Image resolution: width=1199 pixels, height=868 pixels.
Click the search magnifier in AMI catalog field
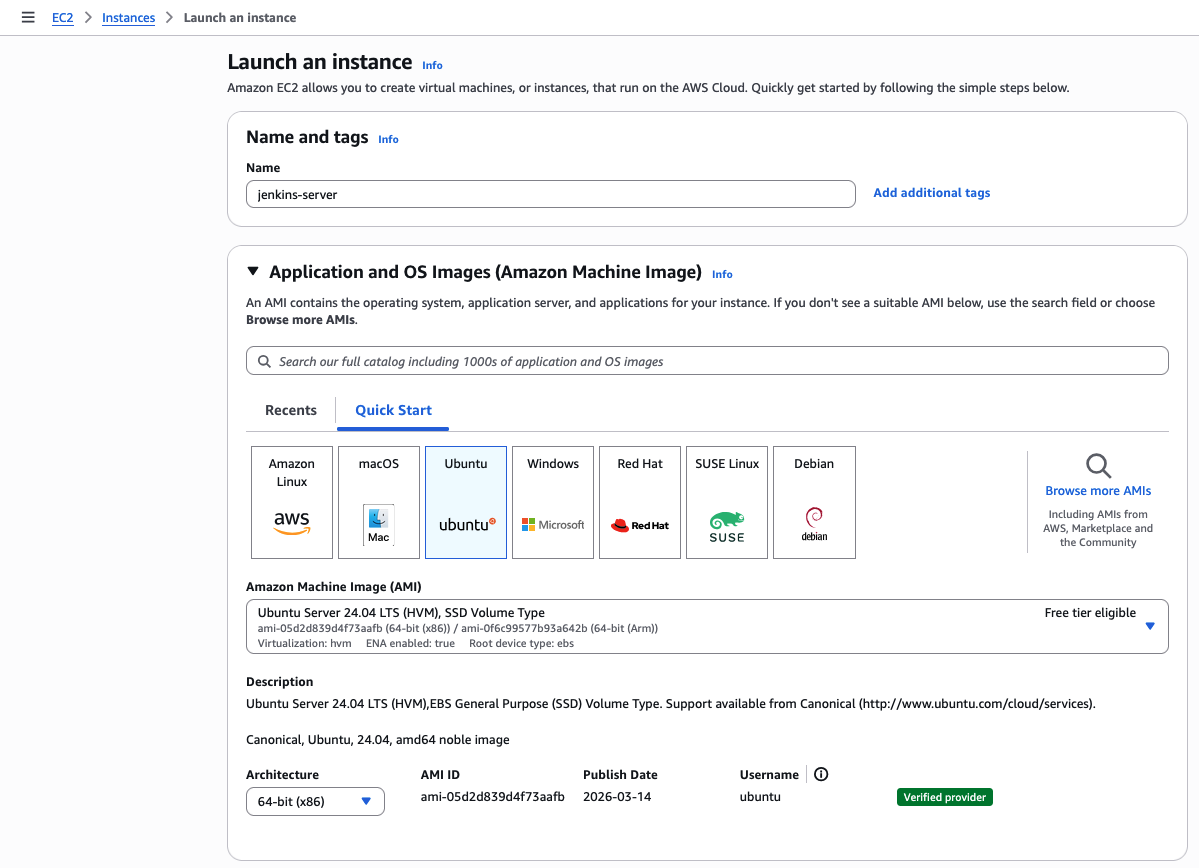click(265, 361)
